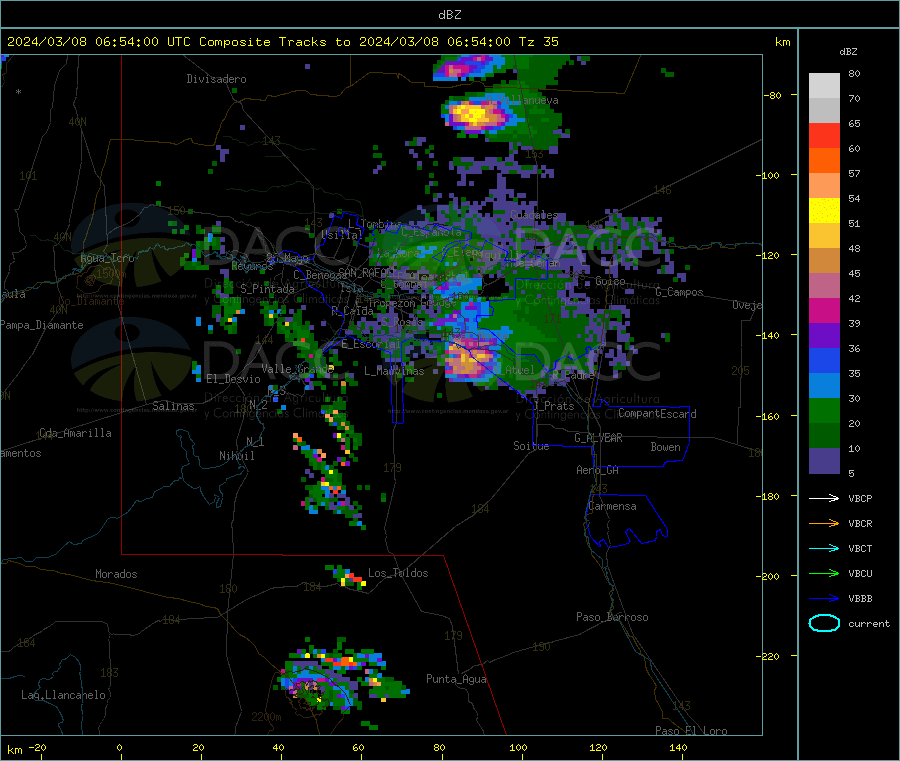Click the cyan VBCT arrow in legend
The width and height of the screenshot is (900, 761).
(x=824, y=549)
